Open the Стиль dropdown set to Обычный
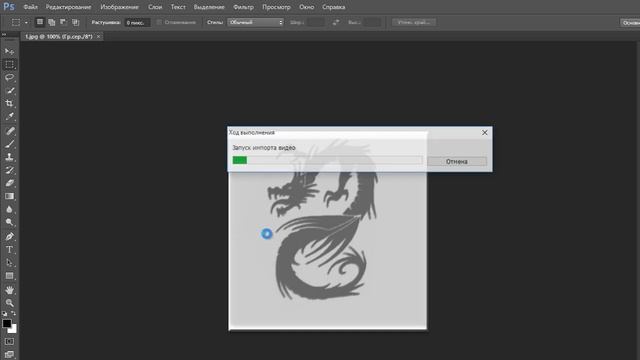The image size is (640, 360). click(256, 22)
